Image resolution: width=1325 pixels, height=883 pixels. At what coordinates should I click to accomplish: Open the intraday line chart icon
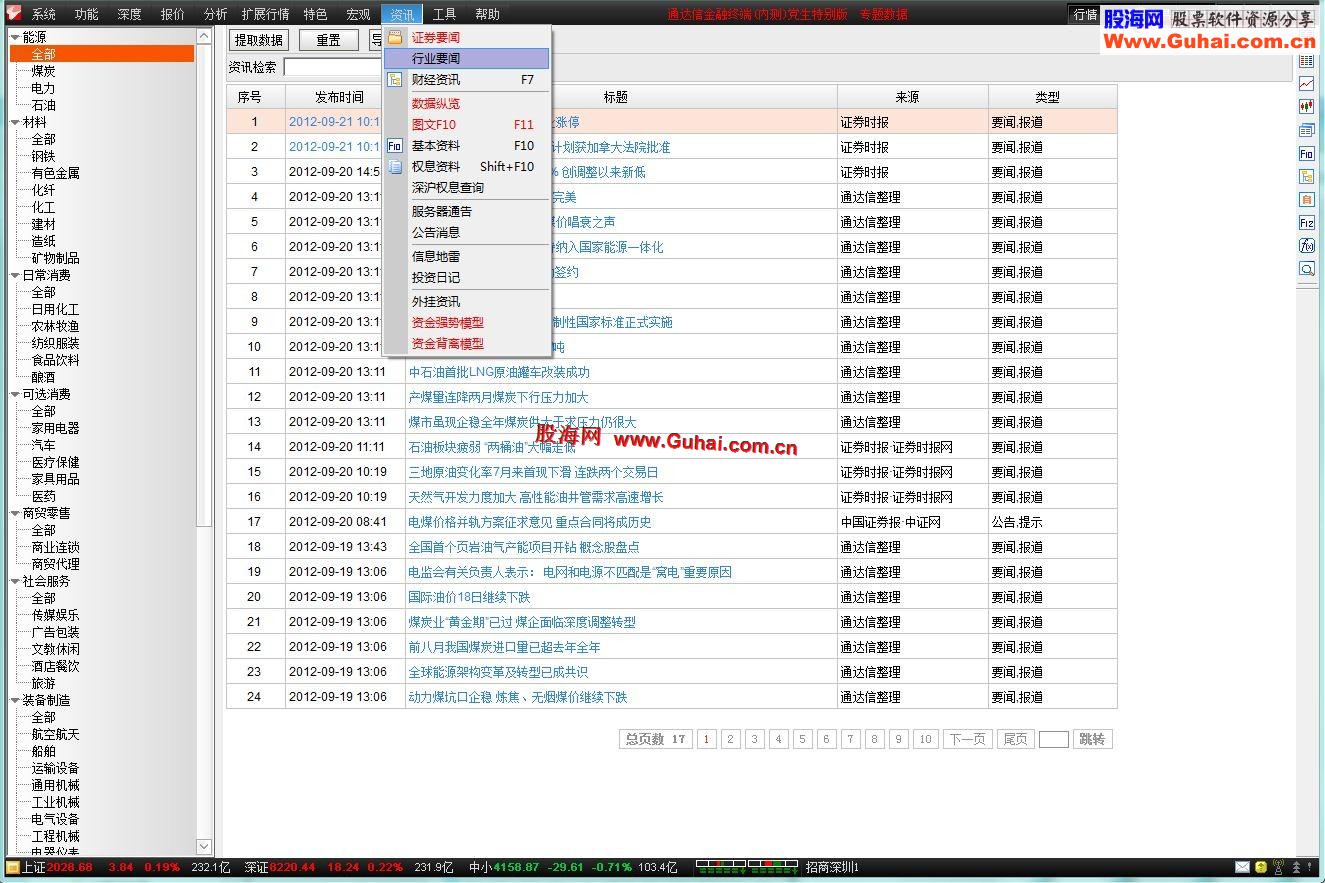[x=1306, y=84]
